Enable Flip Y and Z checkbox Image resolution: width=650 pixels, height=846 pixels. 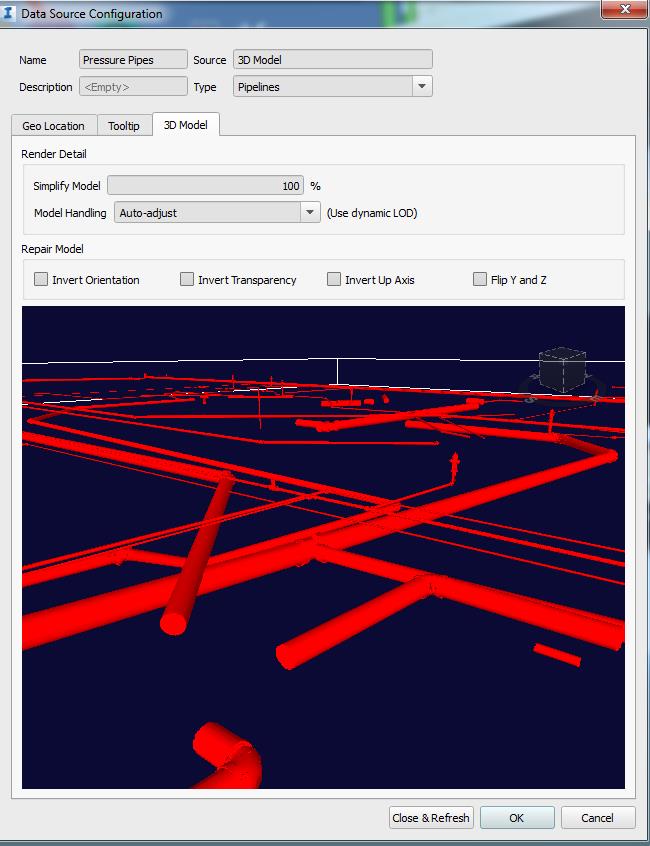480,279
